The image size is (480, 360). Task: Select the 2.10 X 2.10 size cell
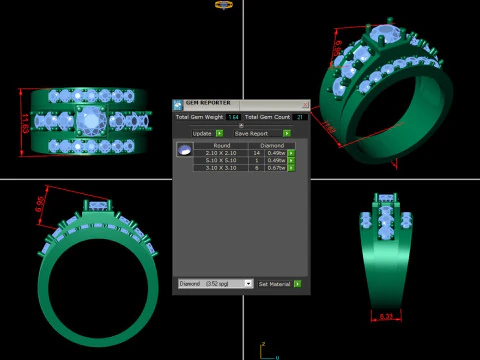click(221, 153)
